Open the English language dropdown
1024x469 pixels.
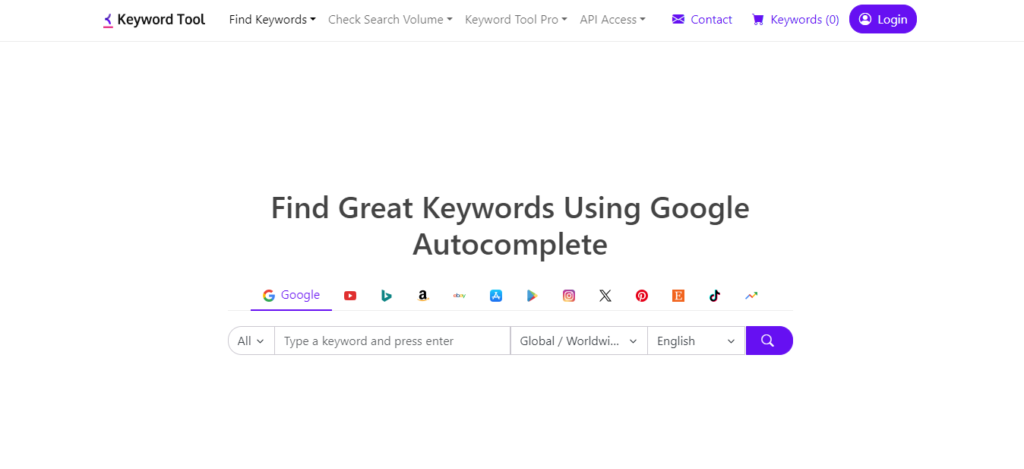click(696, 341)
